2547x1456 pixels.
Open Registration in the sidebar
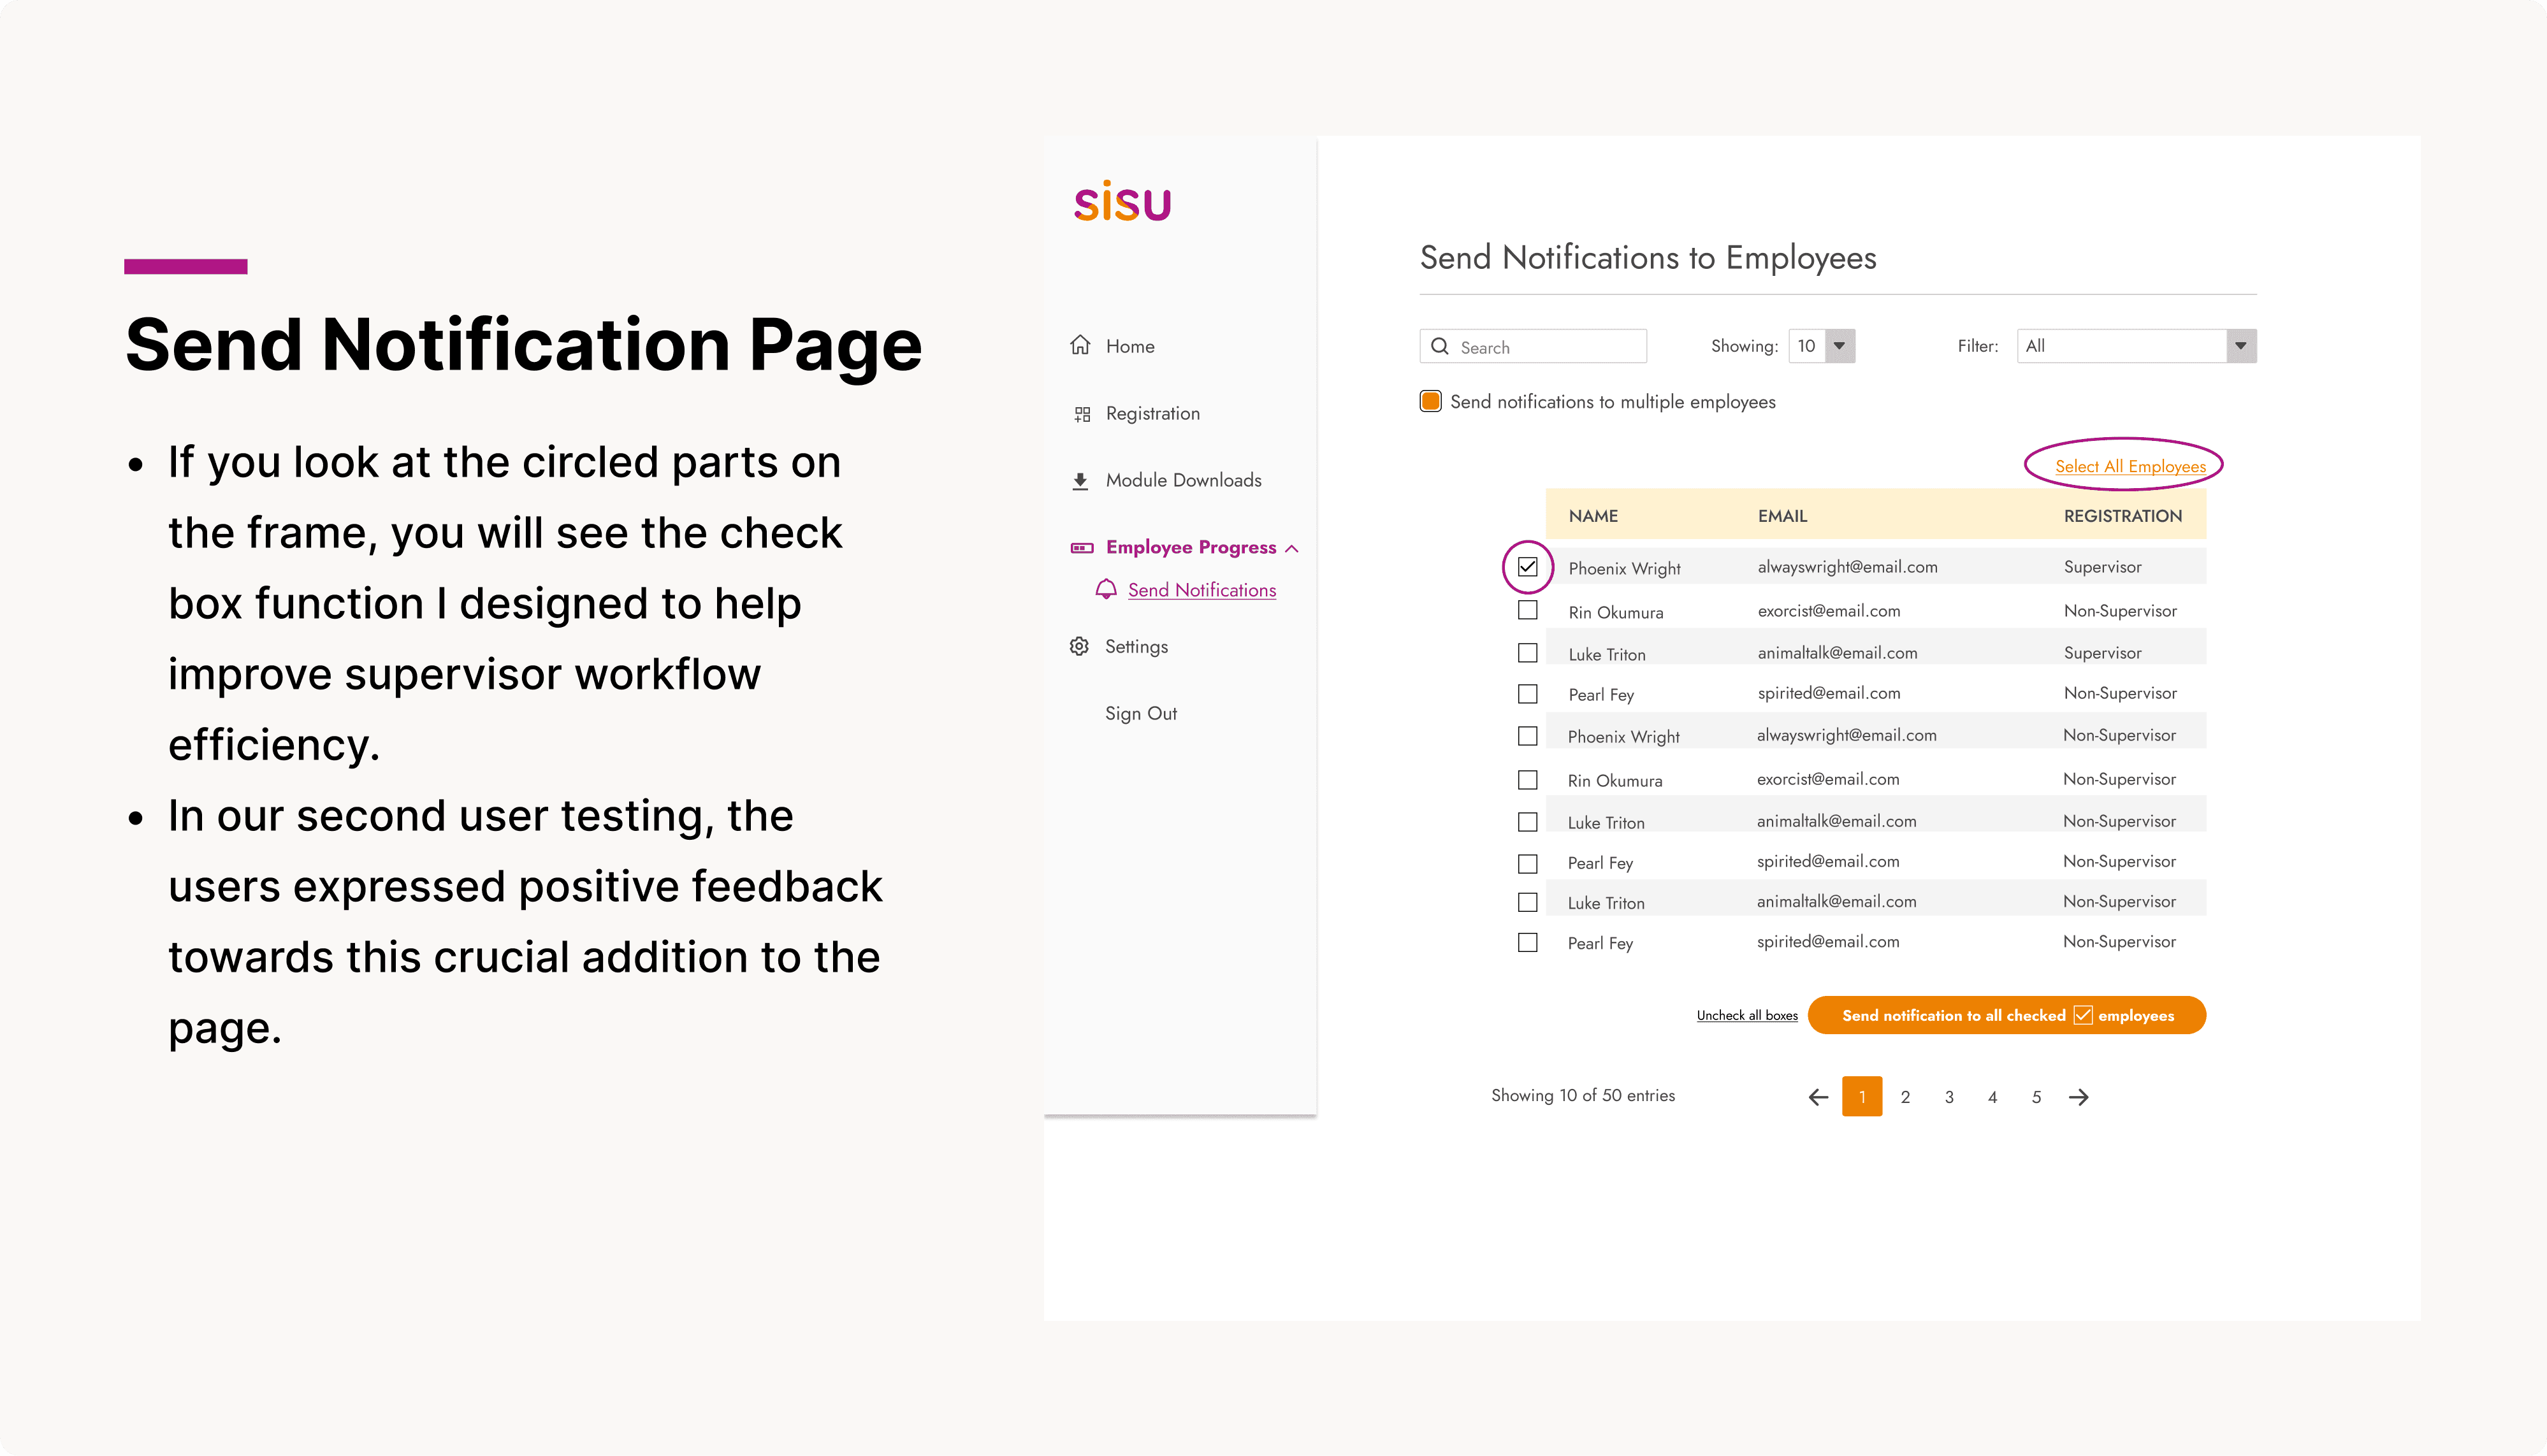point(1153,413)
